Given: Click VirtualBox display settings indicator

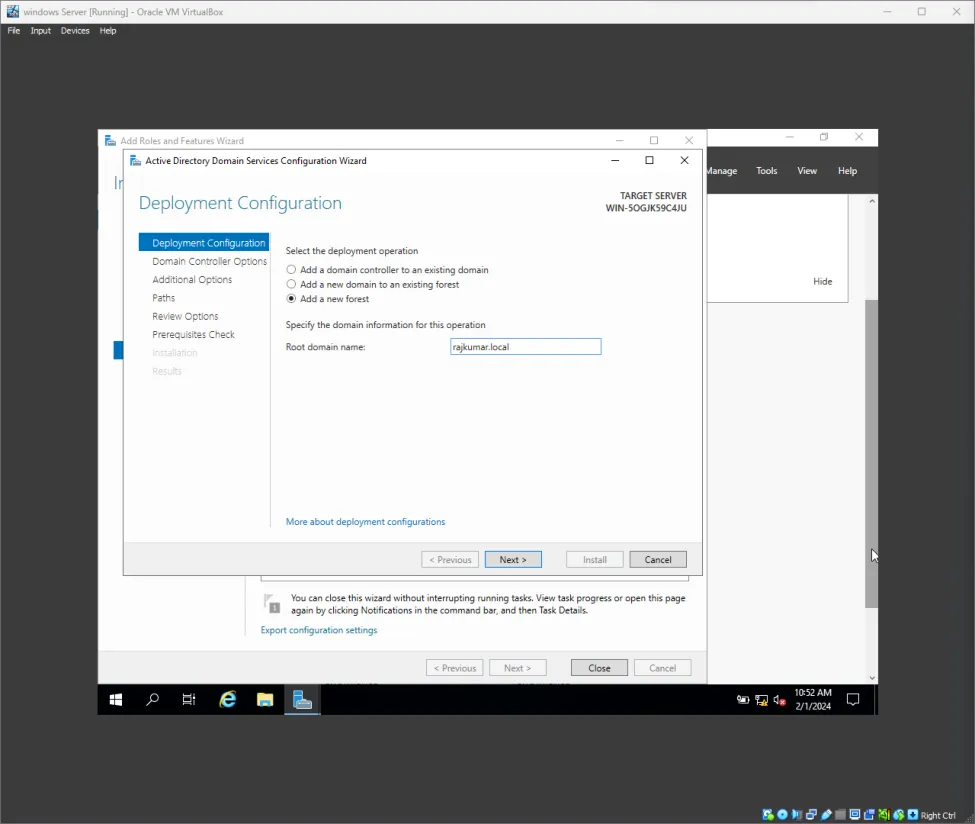Looking at the screenshot, I should (x=855, y=815).
